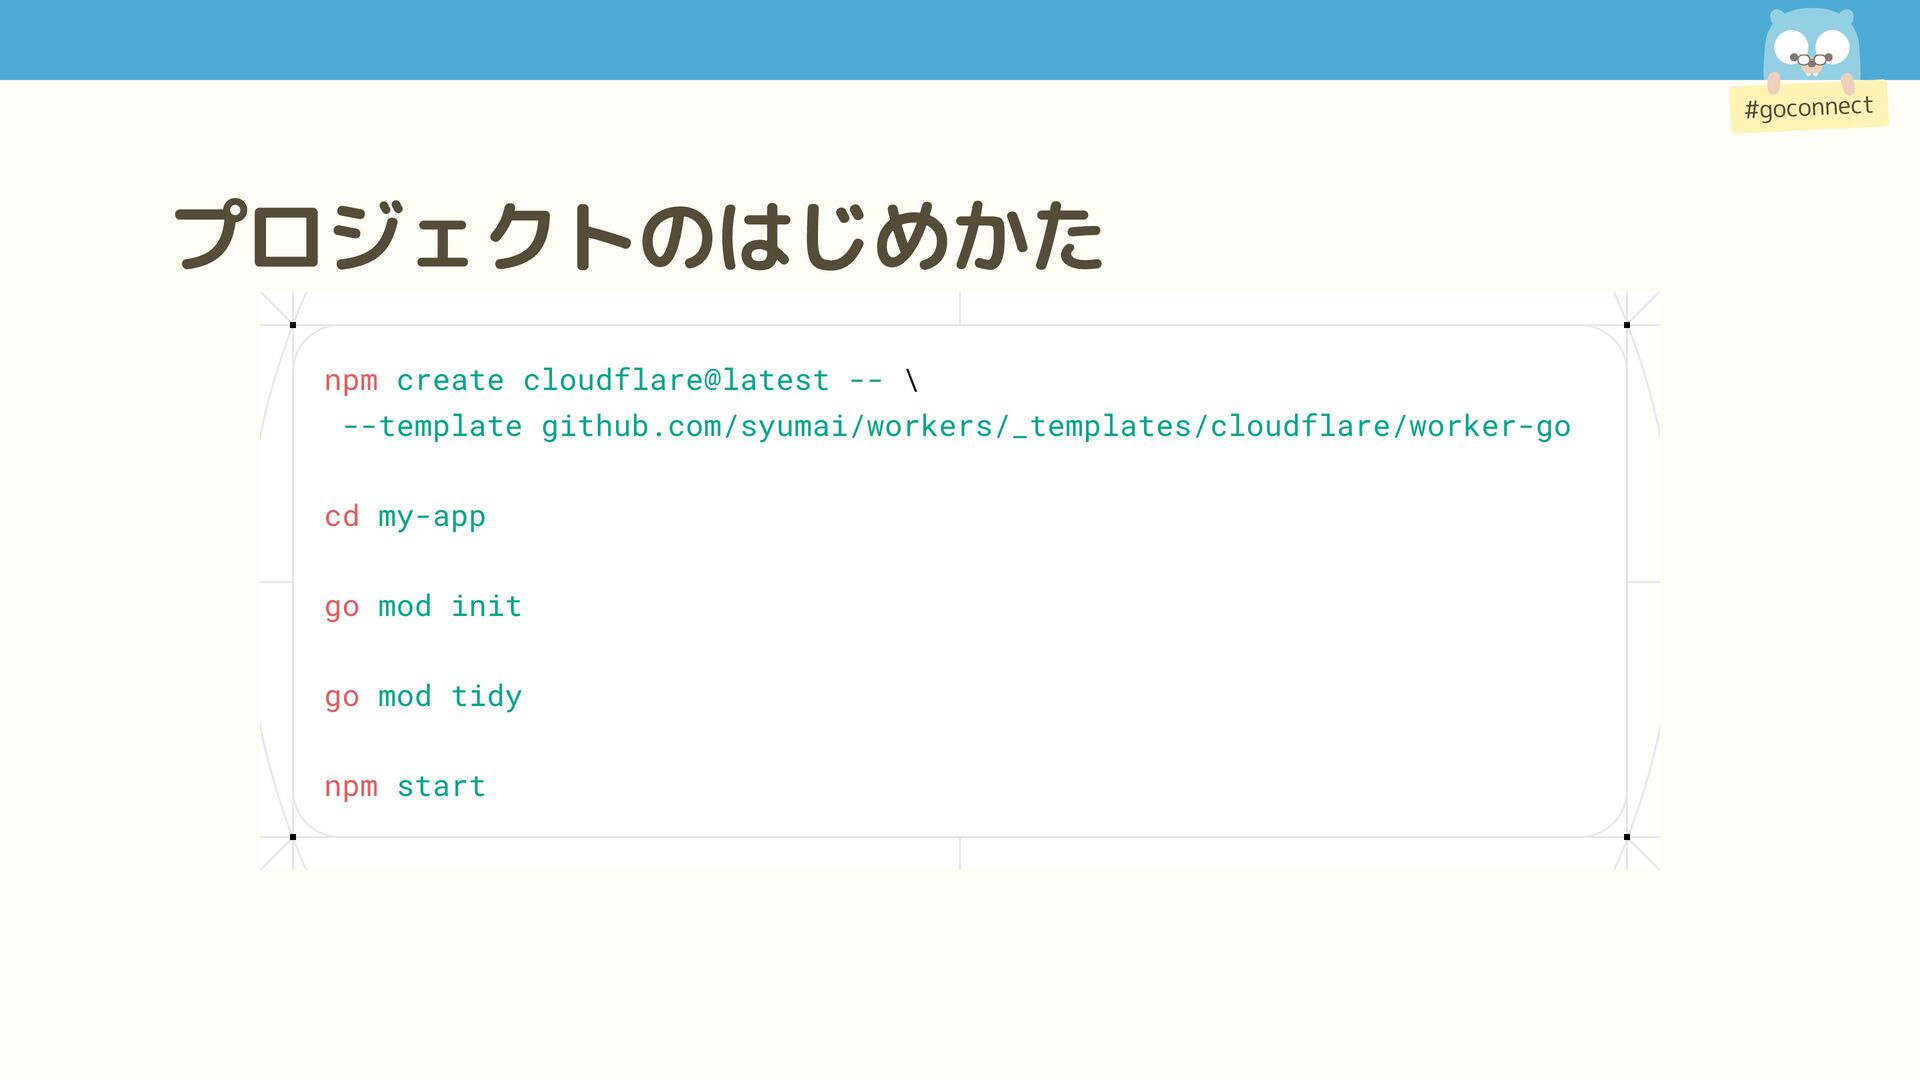Click the top-right corner handle of code box
Screen dimensions: 1920x1080
coord(1627,325)
